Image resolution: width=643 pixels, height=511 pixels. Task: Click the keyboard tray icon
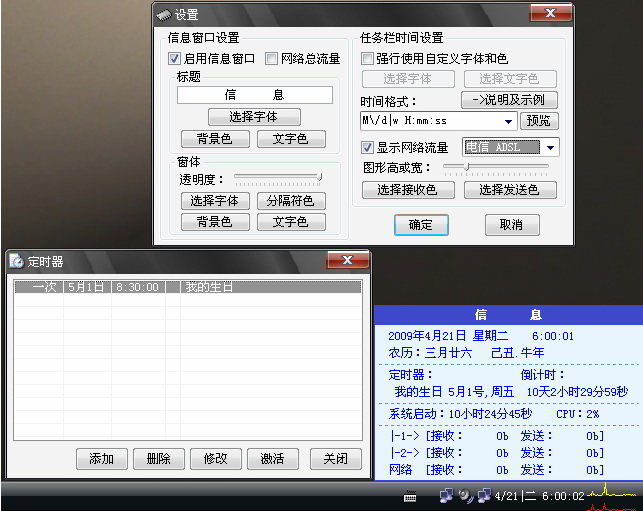pos(410,497)
